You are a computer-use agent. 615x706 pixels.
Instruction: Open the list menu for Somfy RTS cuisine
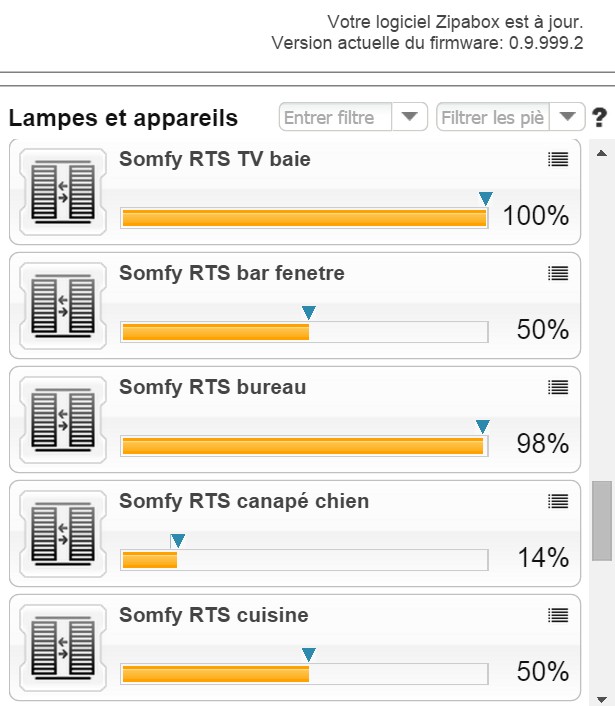558,615
